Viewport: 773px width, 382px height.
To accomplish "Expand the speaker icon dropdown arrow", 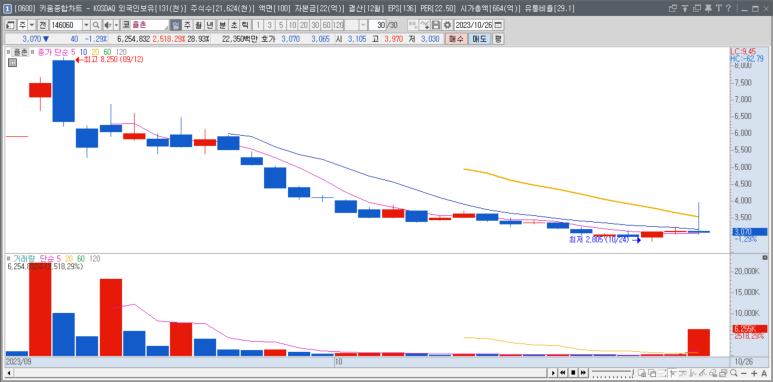I will click(116, 25).
